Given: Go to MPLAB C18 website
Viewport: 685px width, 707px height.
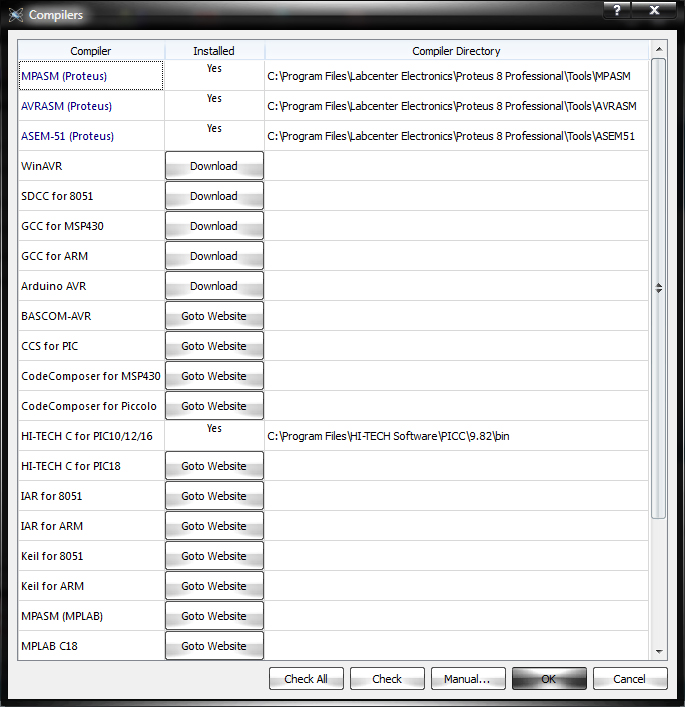Looking at the screenshot, I should click(x=214, y=646).
